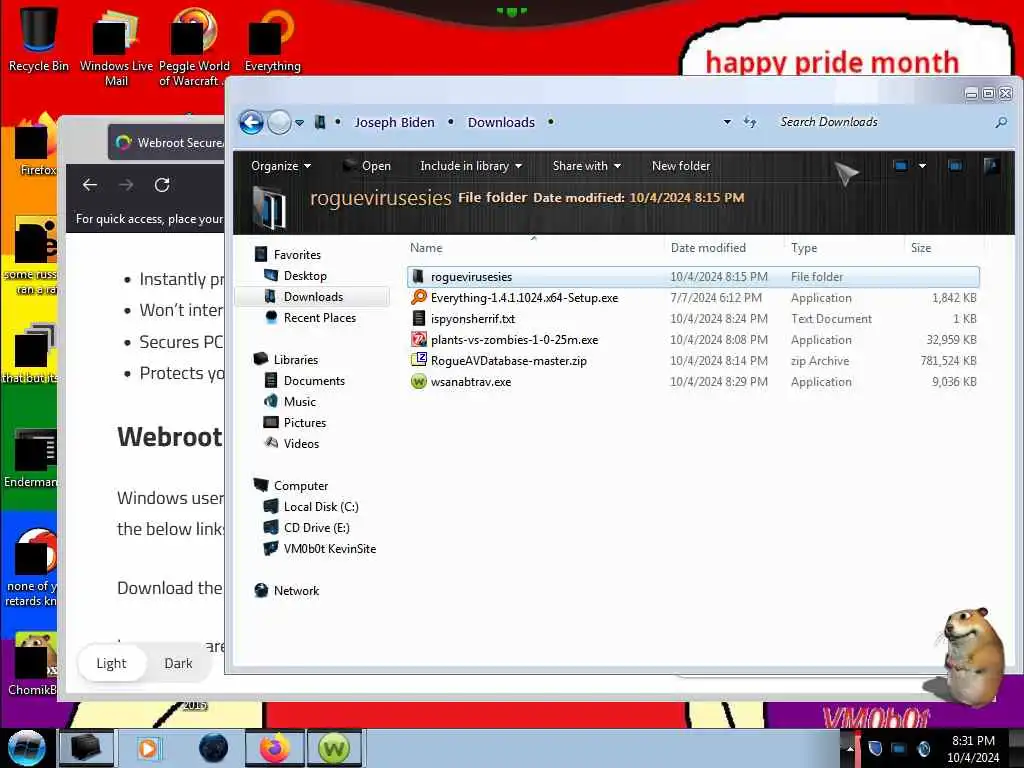Click the Joseph Biden breadcrumb

click(394, 122)
